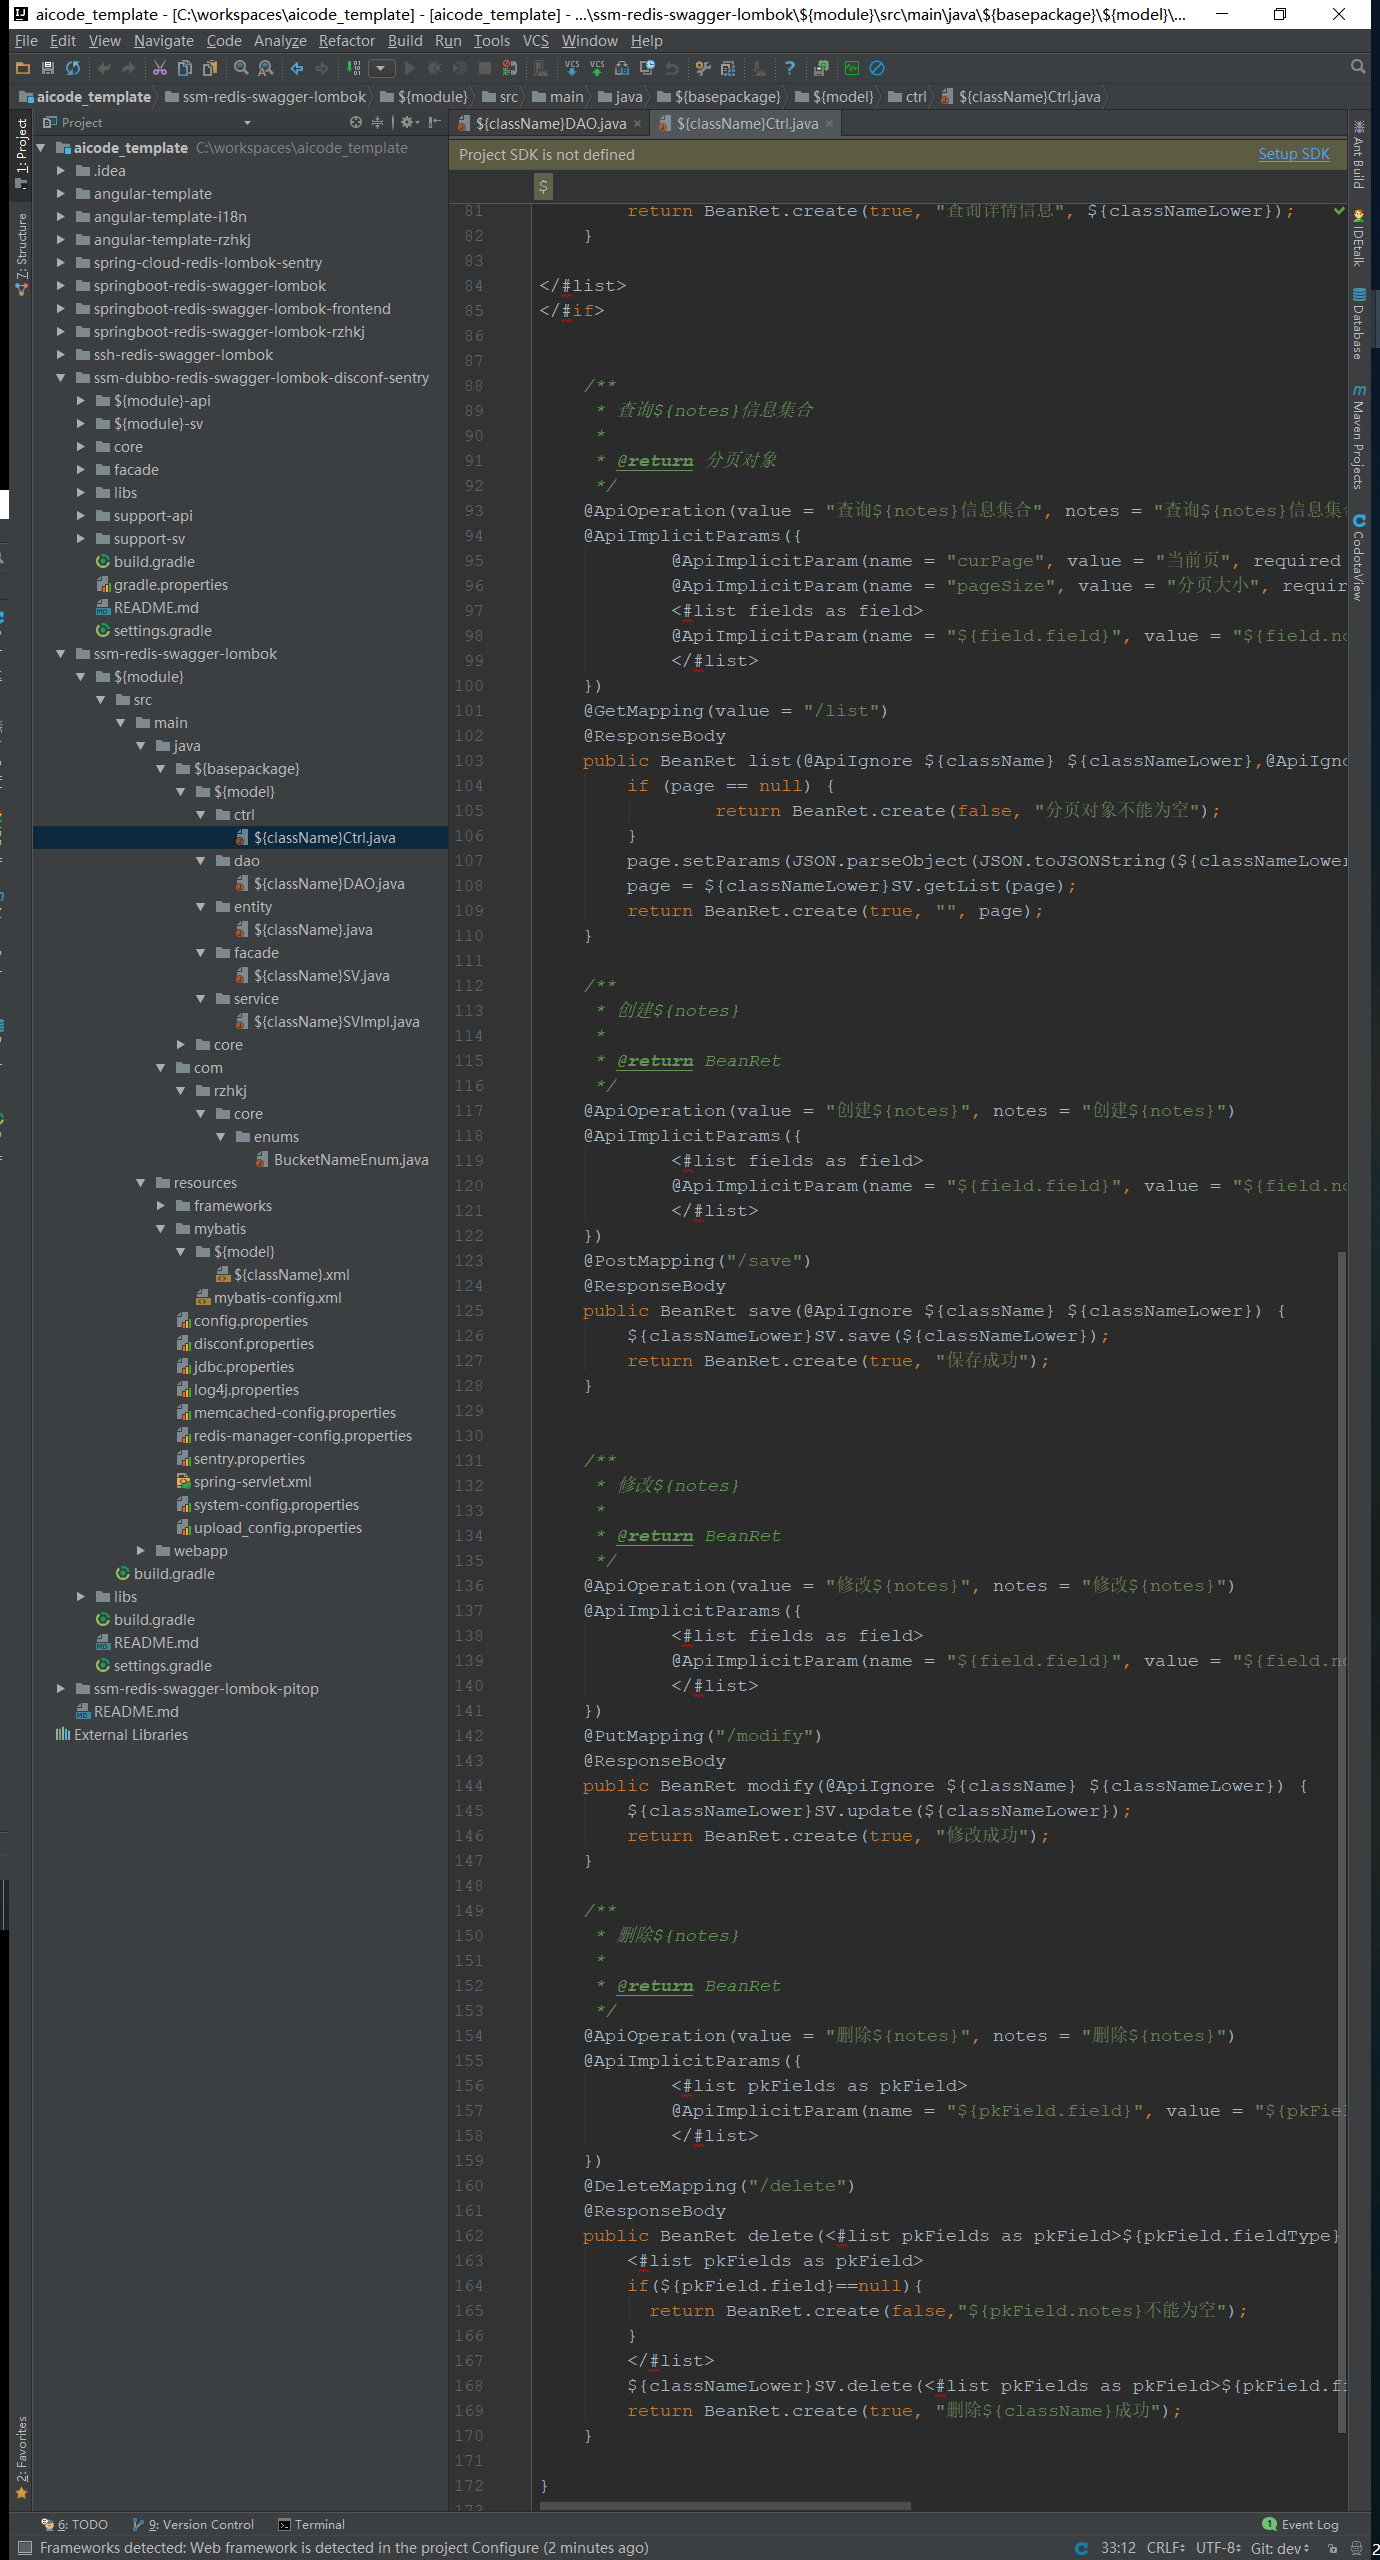
Task: Collapse the ssm-redis-swagger-lombok folder
Action: (x=60, y=653)
